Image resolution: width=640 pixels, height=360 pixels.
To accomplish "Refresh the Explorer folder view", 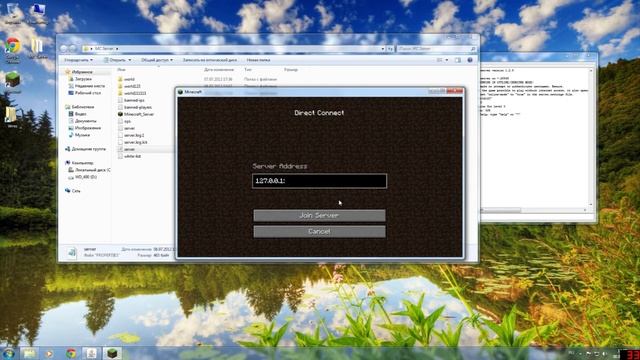I will (390, 49).
